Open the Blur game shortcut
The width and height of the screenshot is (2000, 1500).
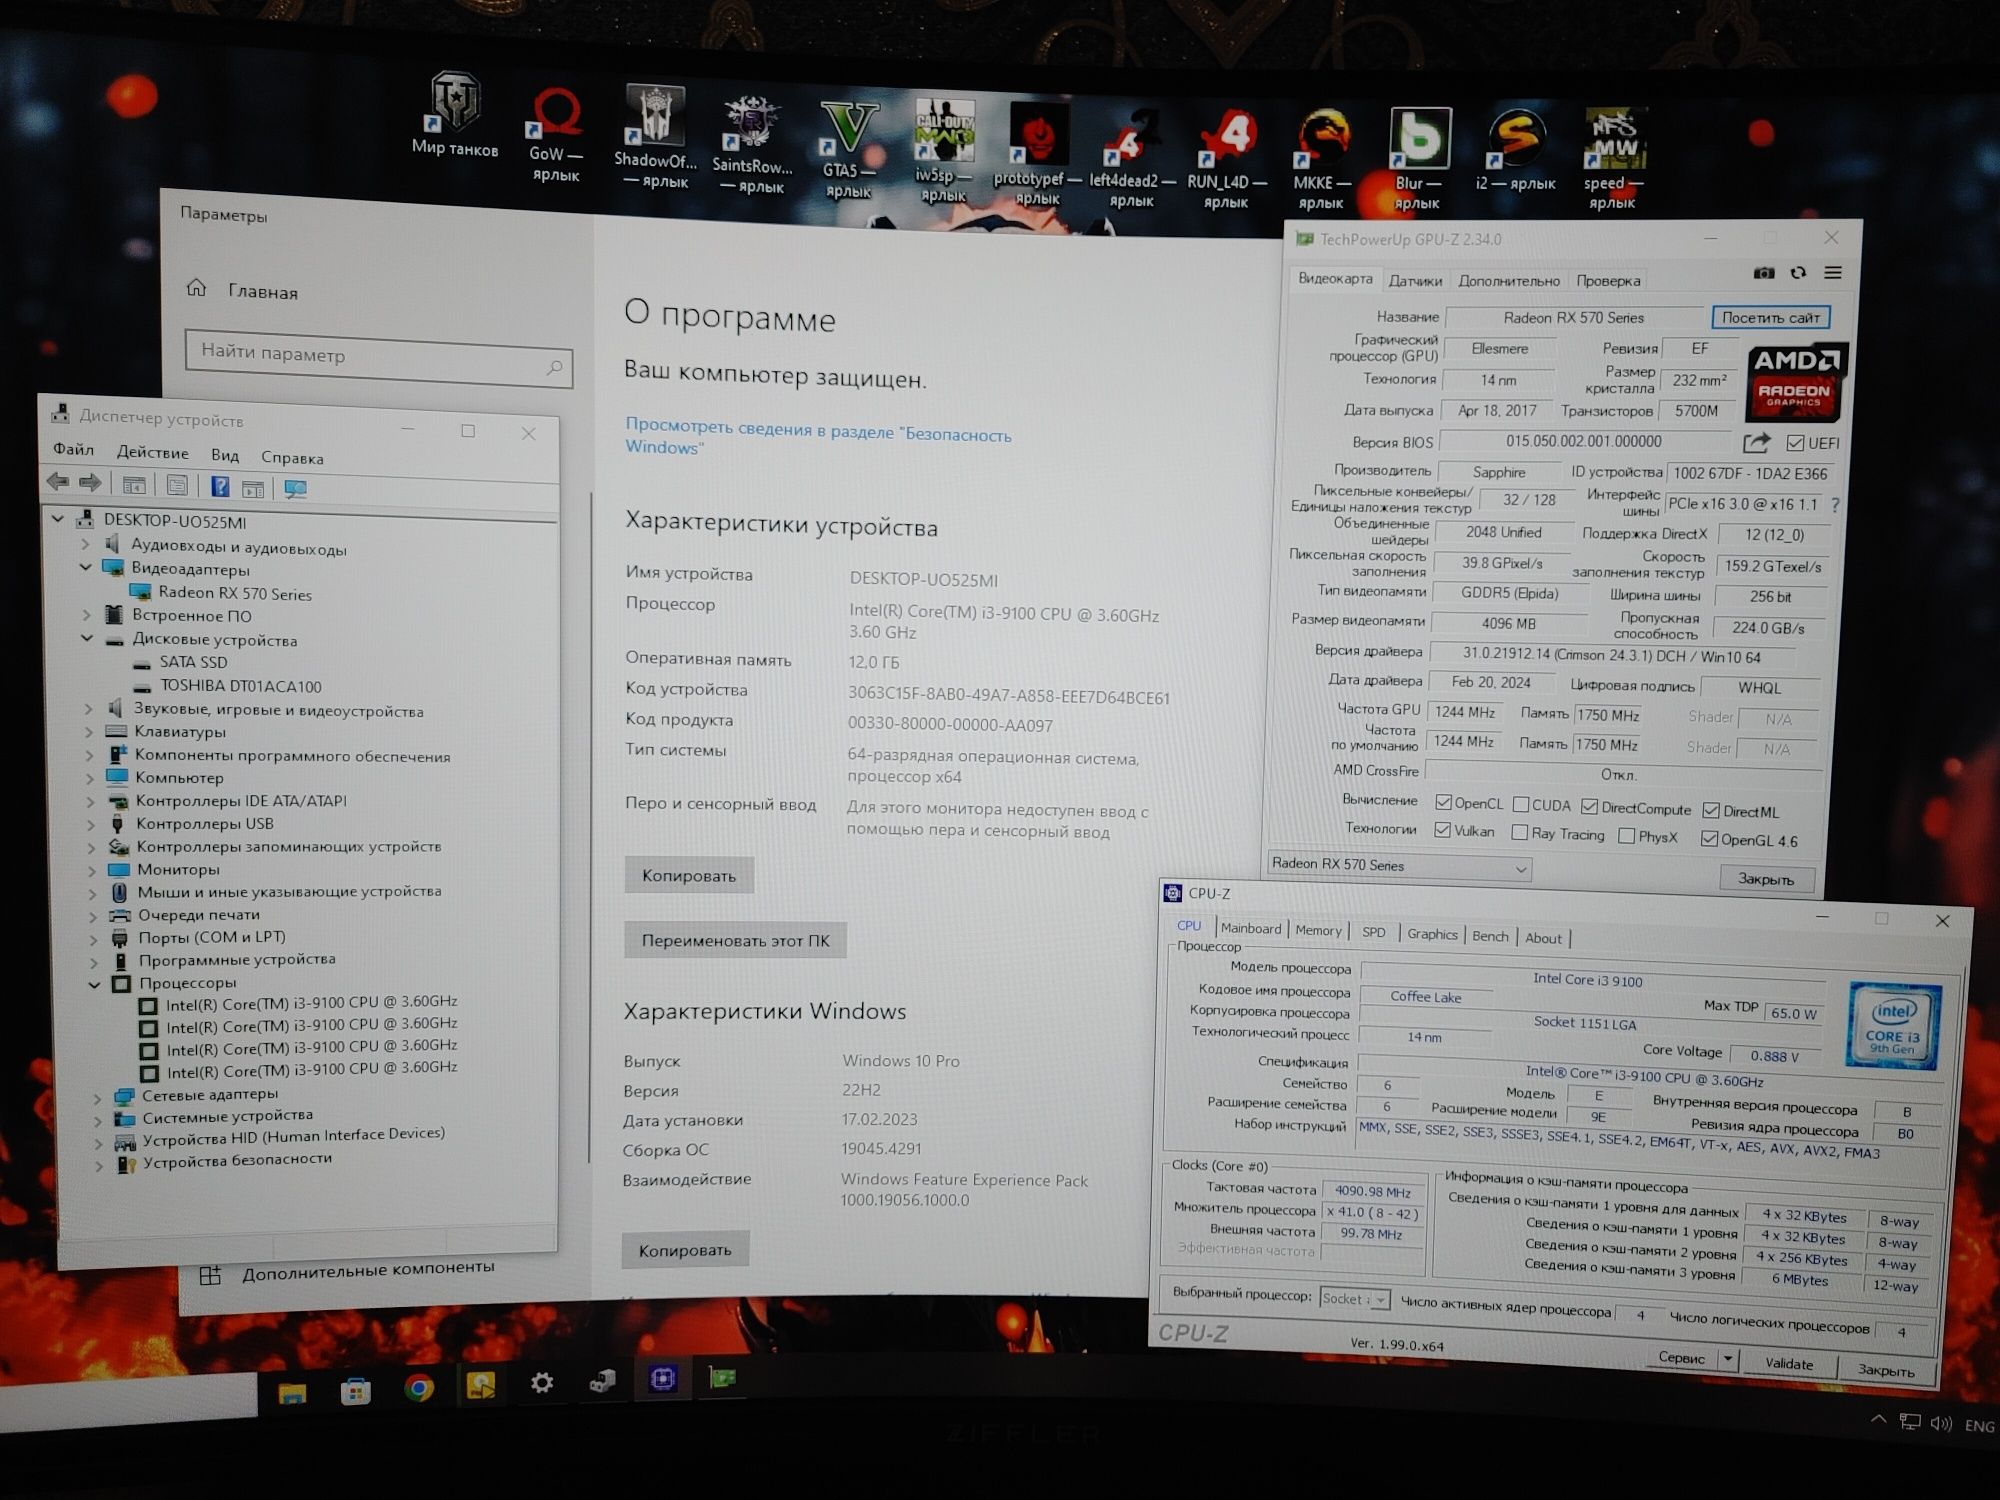pos(1418,160)
